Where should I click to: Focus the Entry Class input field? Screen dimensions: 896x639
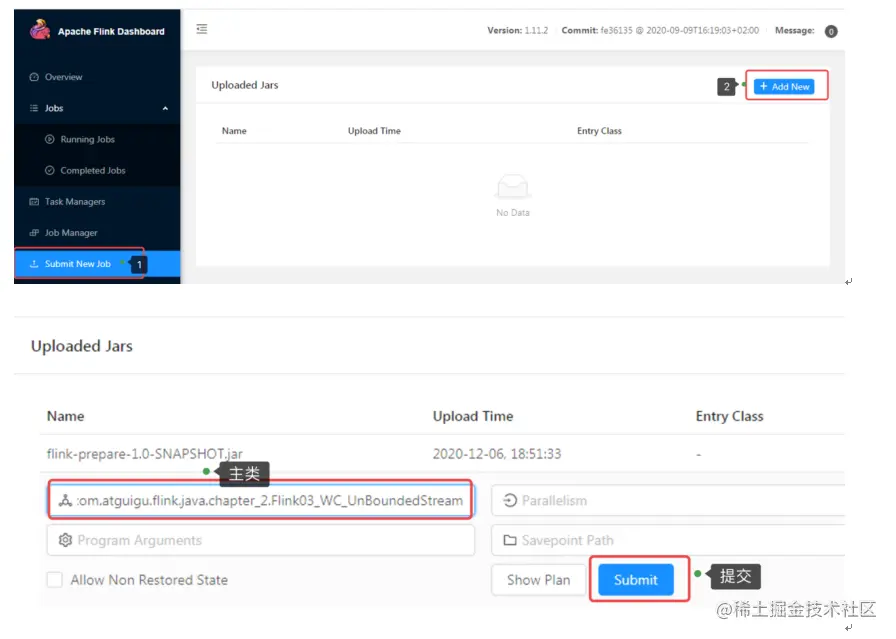(x=261, y=500)
